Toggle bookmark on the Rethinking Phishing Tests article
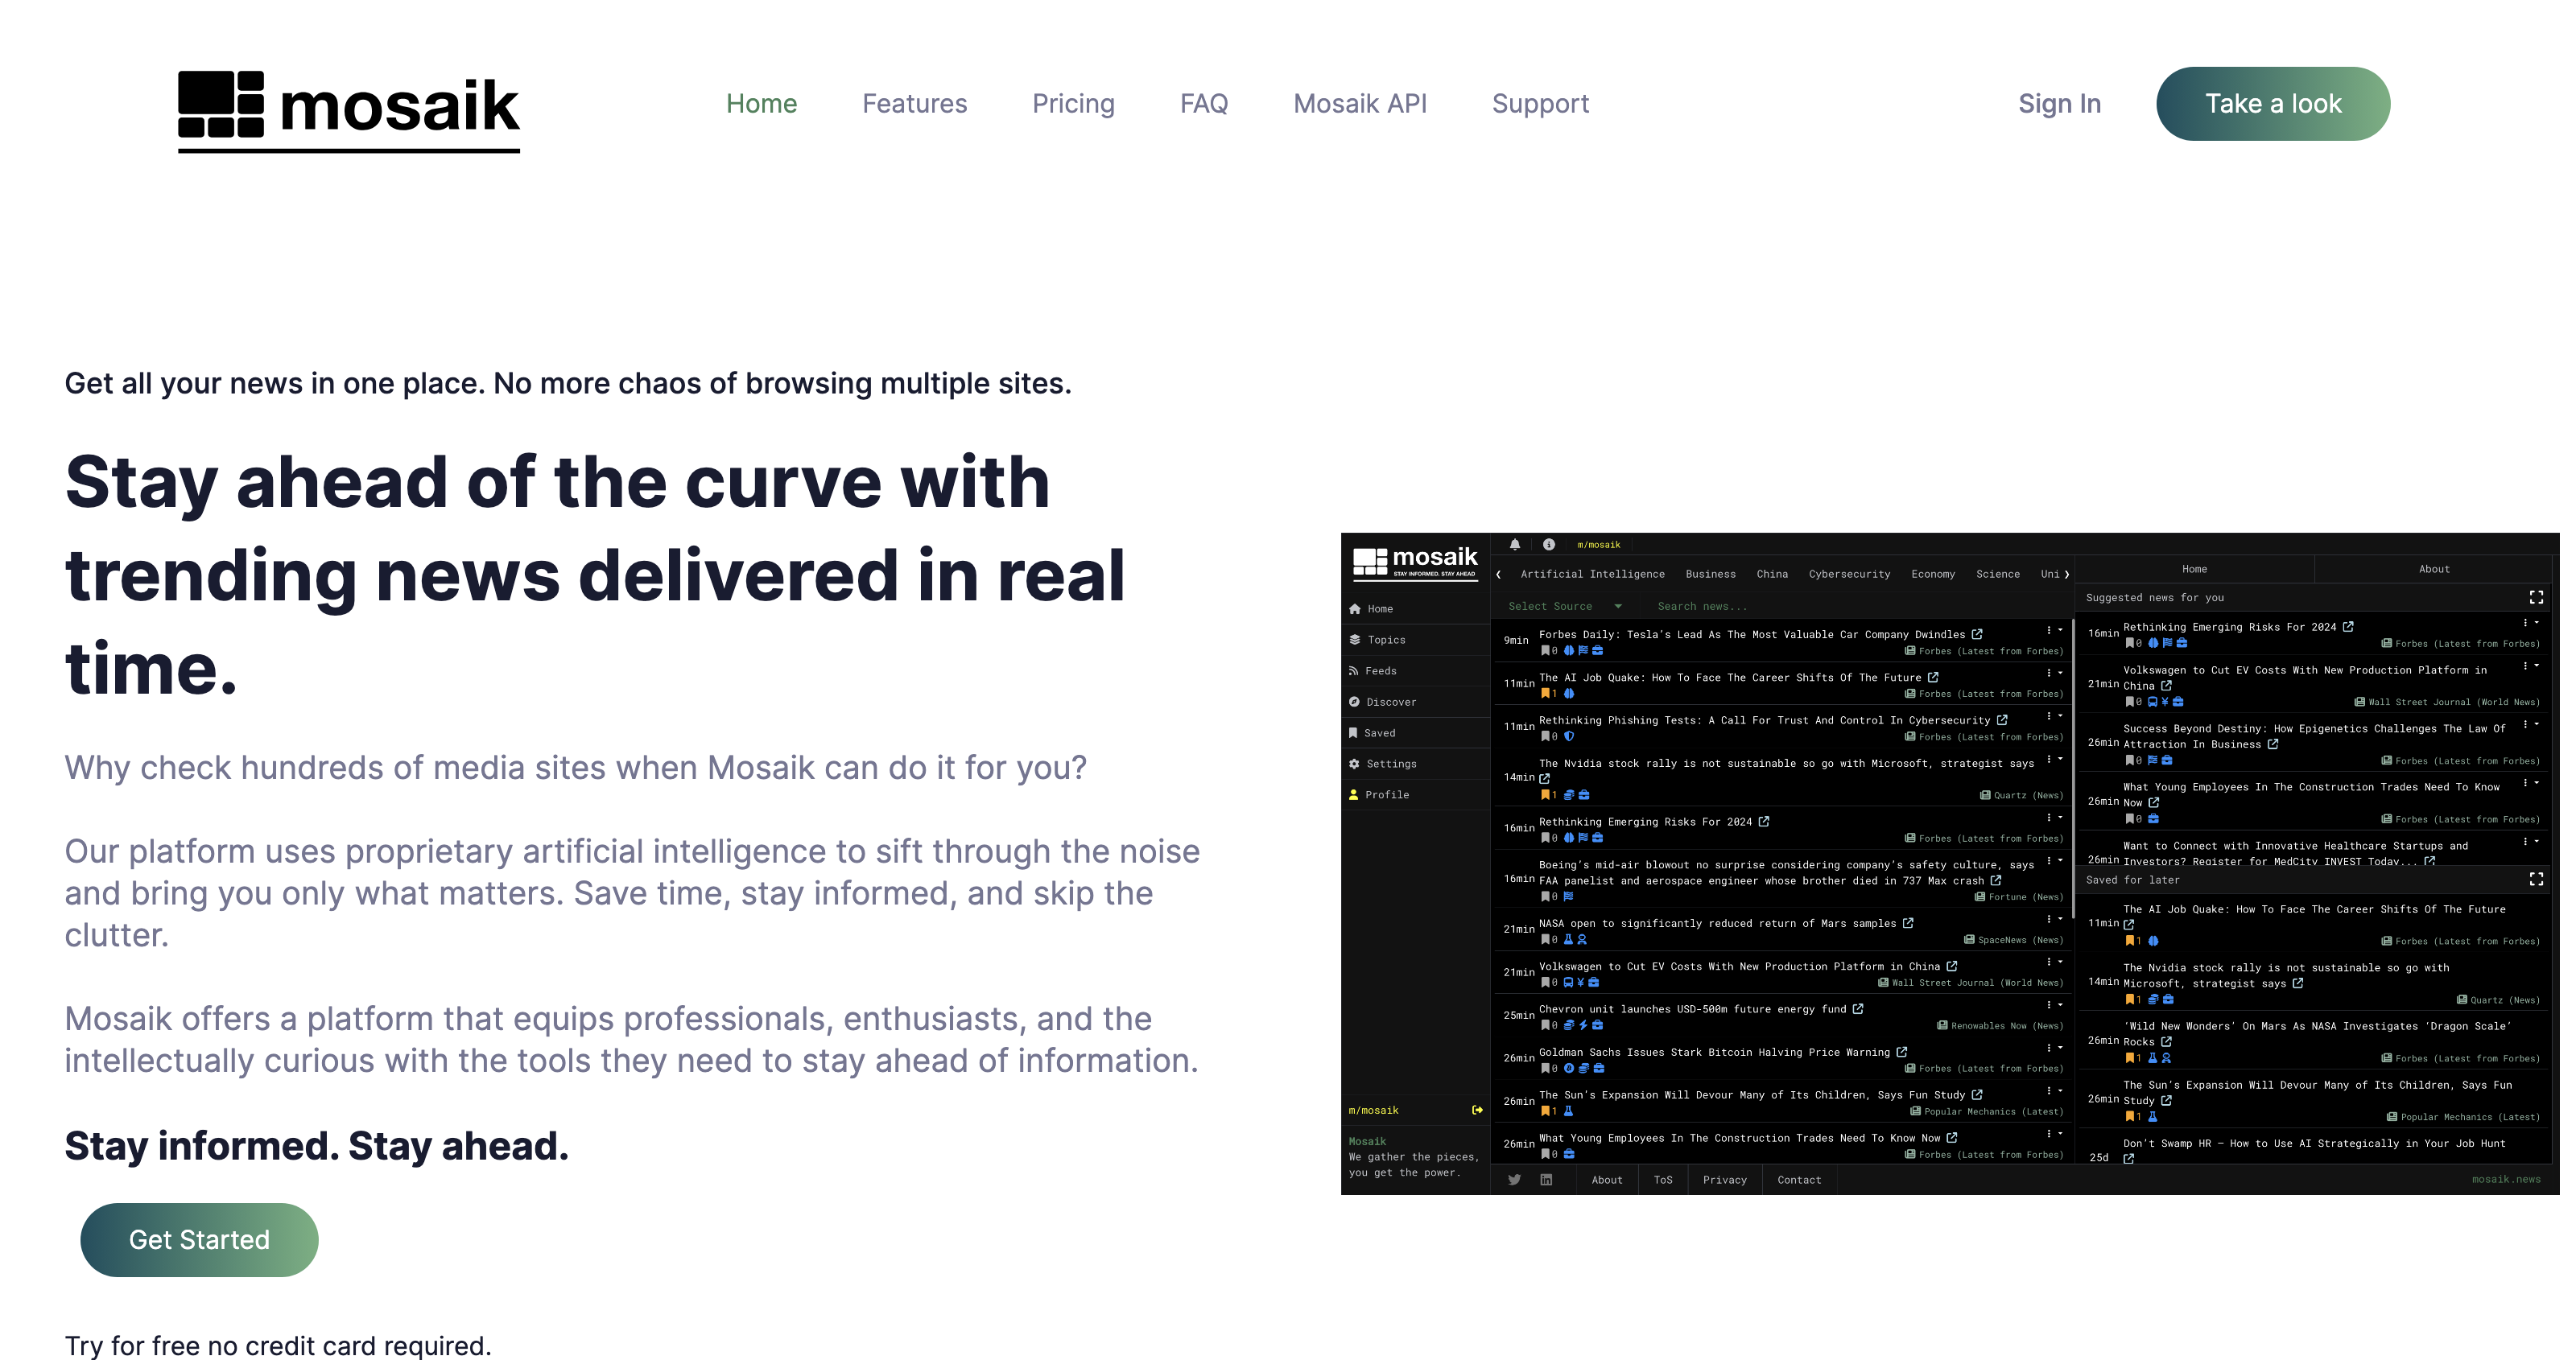 tap(1546, 737)
